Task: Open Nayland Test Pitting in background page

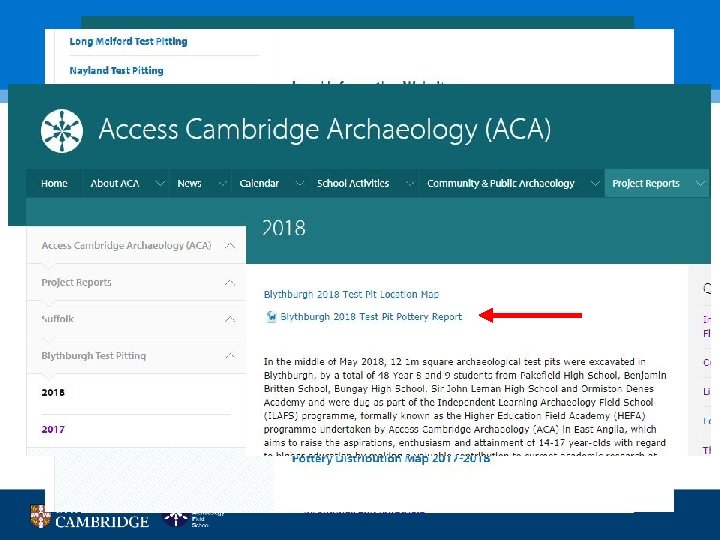Action: pos(116,70)
